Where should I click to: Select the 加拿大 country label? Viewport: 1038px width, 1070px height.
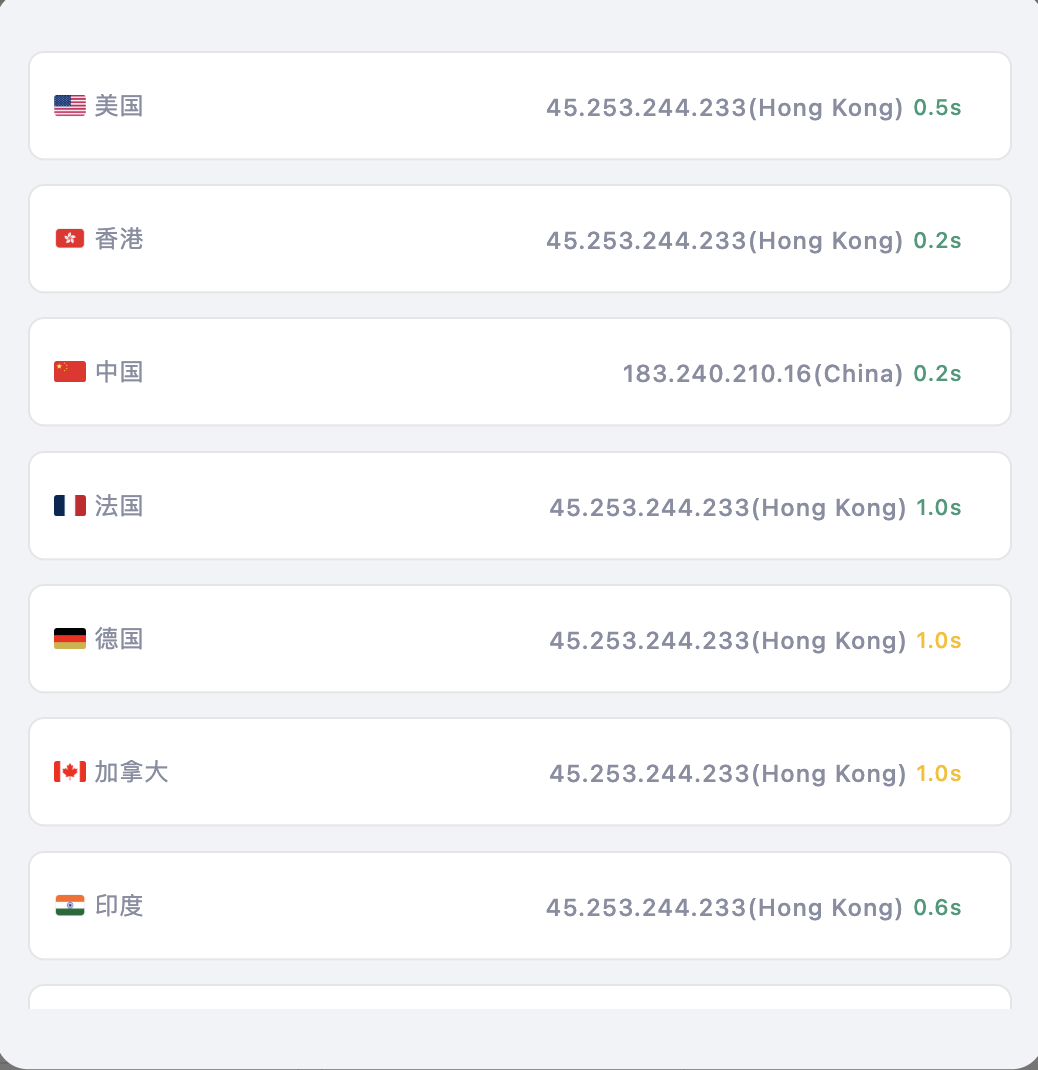click(x=132, y=772)
